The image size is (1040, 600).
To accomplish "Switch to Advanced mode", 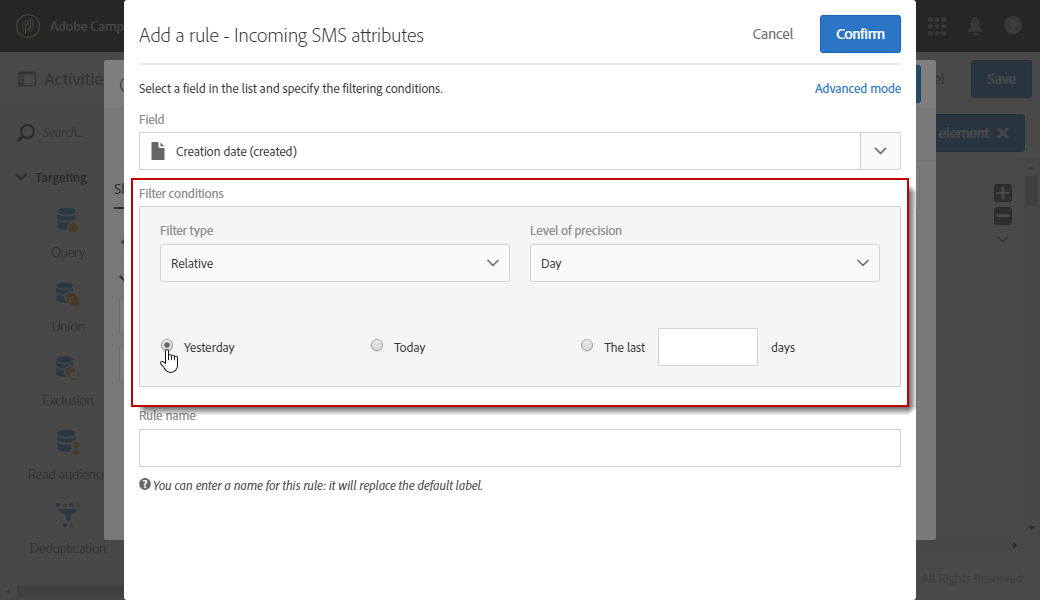I will 857,89.
